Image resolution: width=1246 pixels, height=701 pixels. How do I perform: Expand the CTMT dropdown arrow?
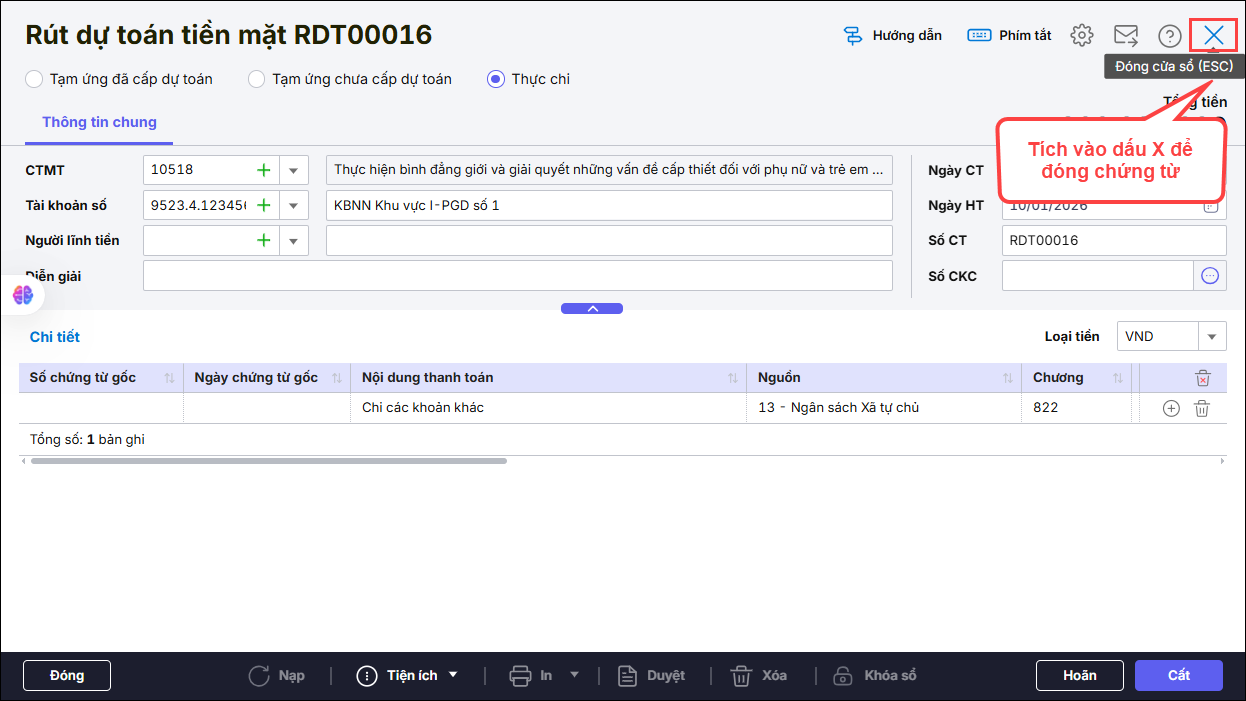tap(294, 171)
